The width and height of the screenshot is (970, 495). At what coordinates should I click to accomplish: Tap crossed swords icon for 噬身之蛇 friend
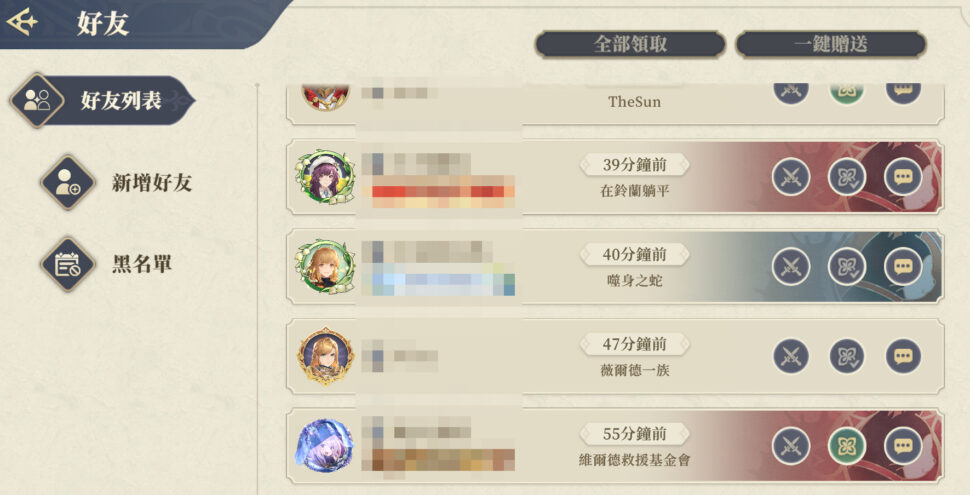(791, 267)
